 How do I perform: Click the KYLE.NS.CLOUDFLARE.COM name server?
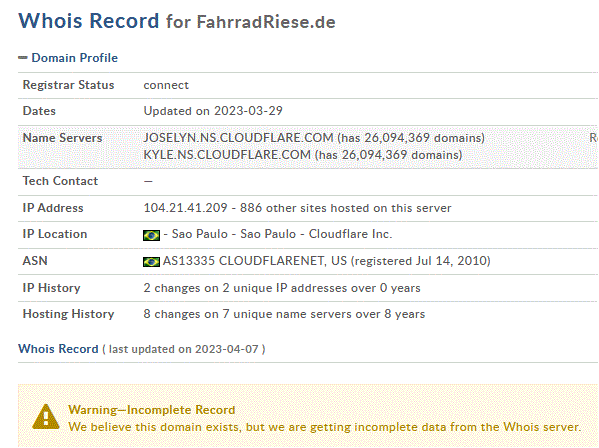227,155
